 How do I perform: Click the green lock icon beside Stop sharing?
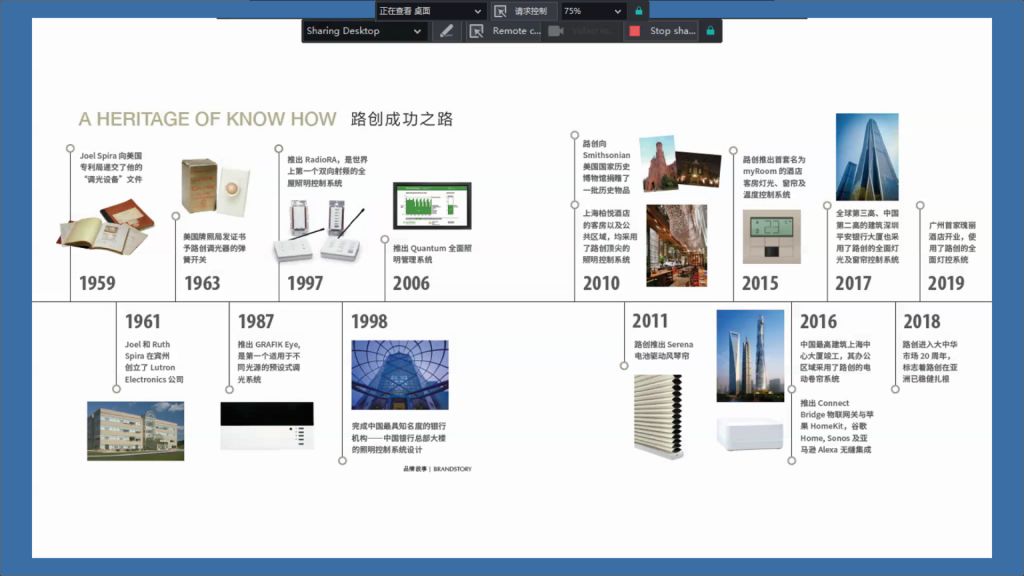click(x=711, y=31)
